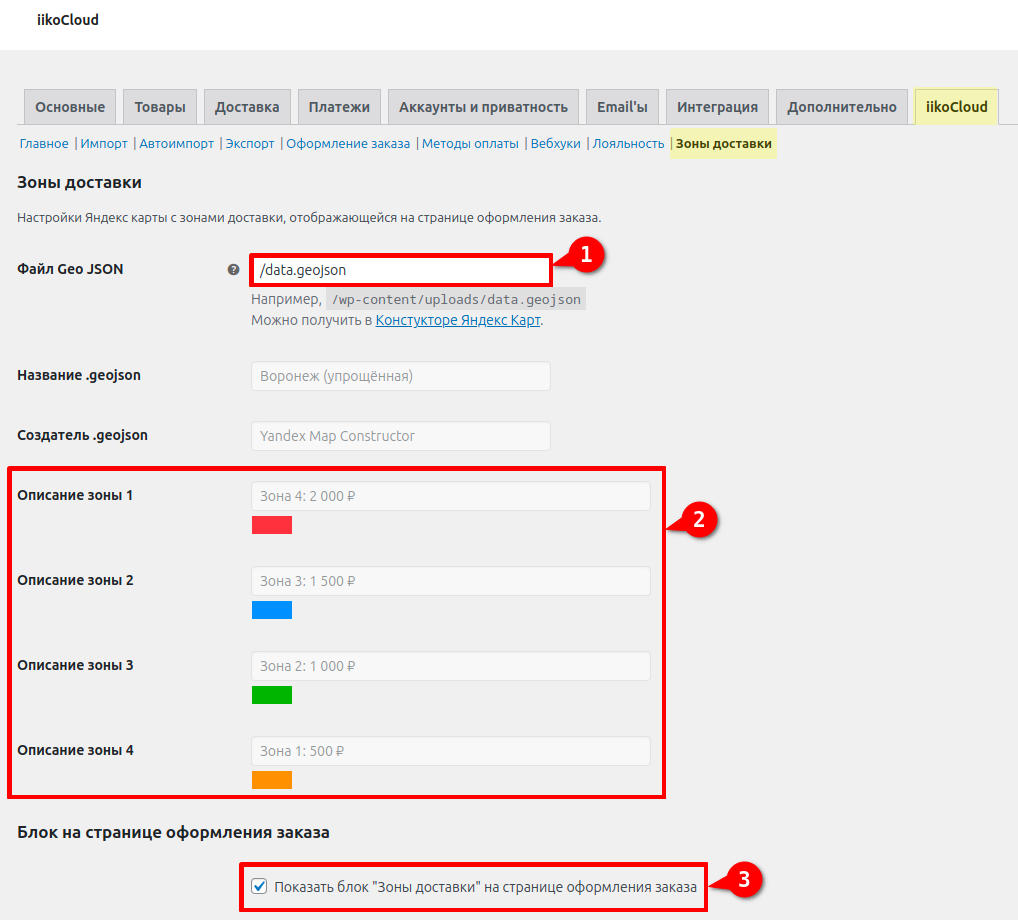Switch to the Товары tab
The width and height of the screenshot is (1018, 920).
click(x=160, y=107)
